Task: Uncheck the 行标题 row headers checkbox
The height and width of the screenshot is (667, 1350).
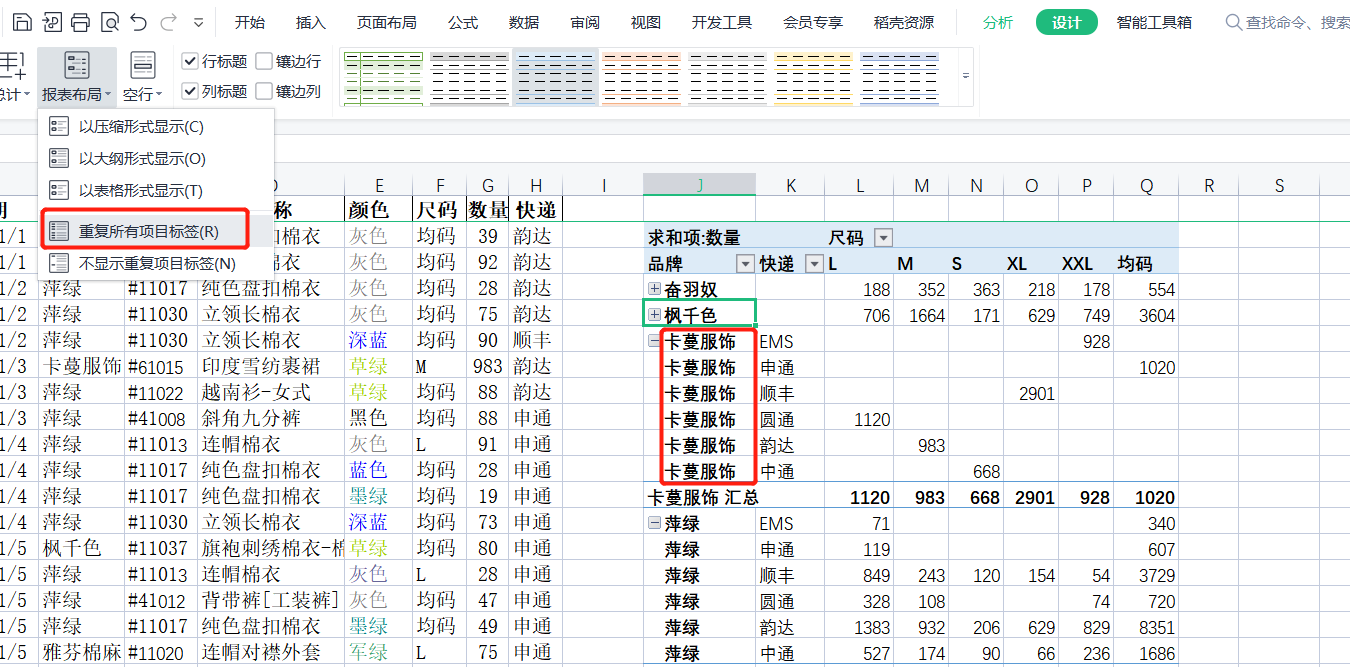Action: (x=190, y=62)
